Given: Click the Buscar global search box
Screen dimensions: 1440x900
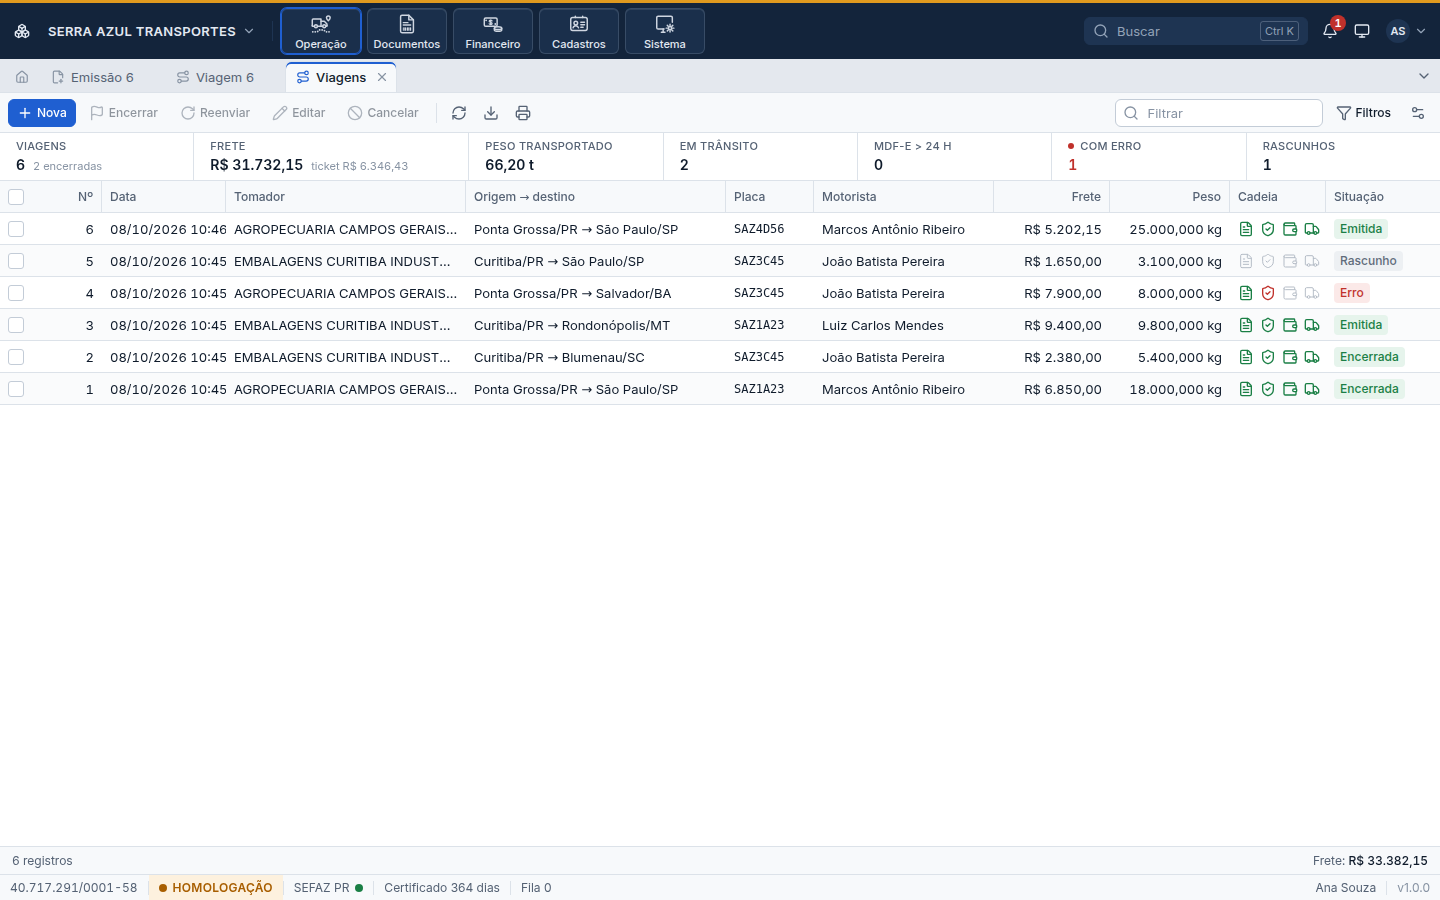Looking at the screenshot, I should [x=1196, y=31].
